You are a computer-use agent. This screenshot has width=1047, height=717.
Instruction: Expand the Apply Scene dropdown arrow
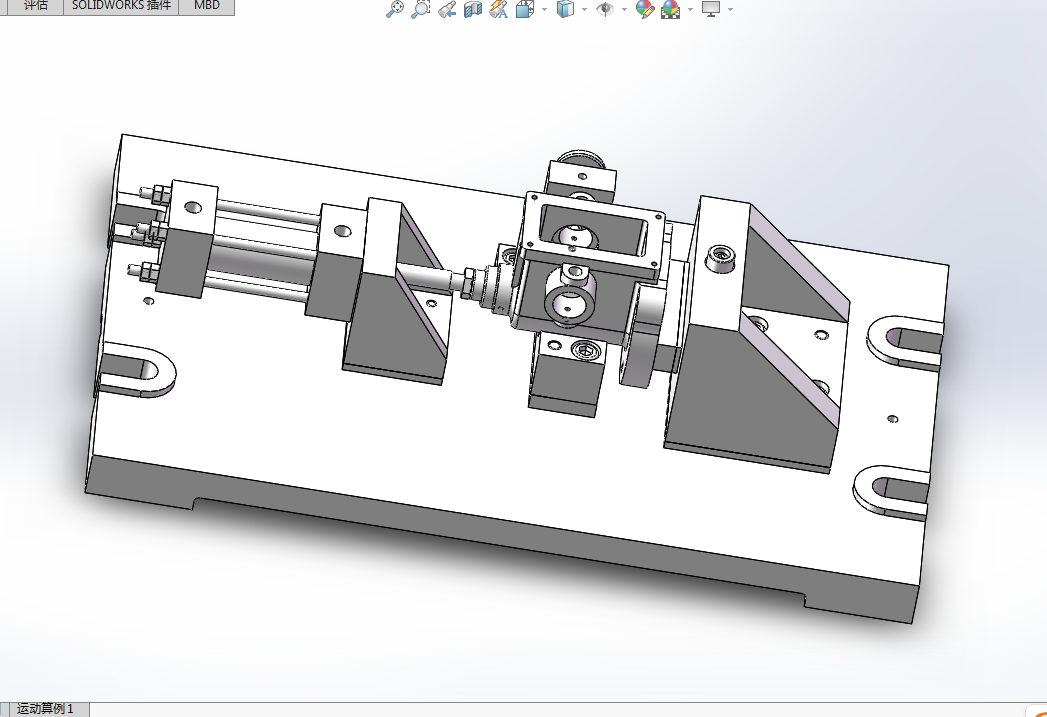pyautogui.click(x=690, y=9)
